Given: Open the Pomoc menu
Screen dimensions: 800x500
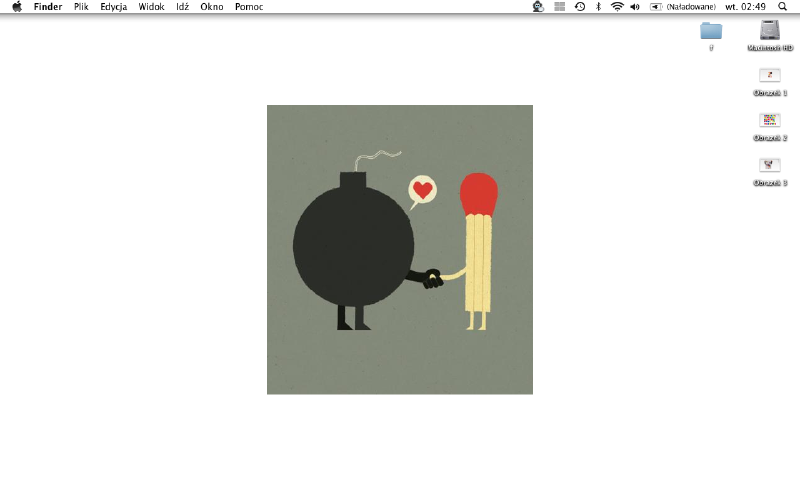Looking at the screenshot, I should [249, 6].
